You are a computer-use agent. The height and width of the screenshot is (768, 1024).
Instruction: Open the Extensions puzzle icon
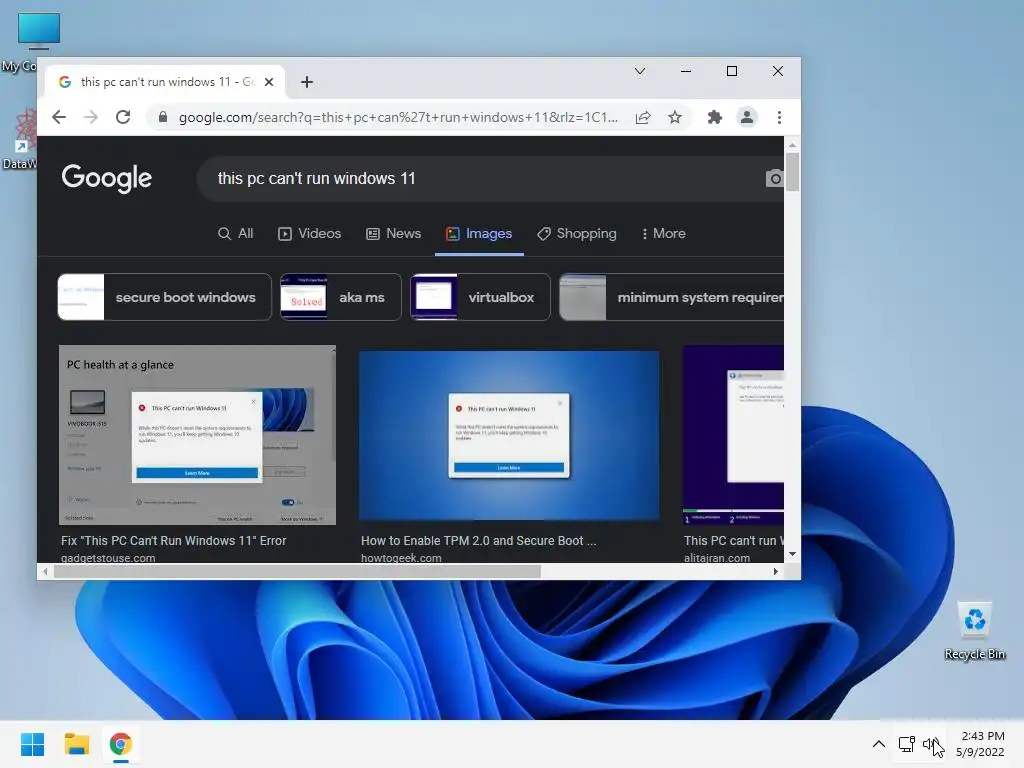pos(714,117)
